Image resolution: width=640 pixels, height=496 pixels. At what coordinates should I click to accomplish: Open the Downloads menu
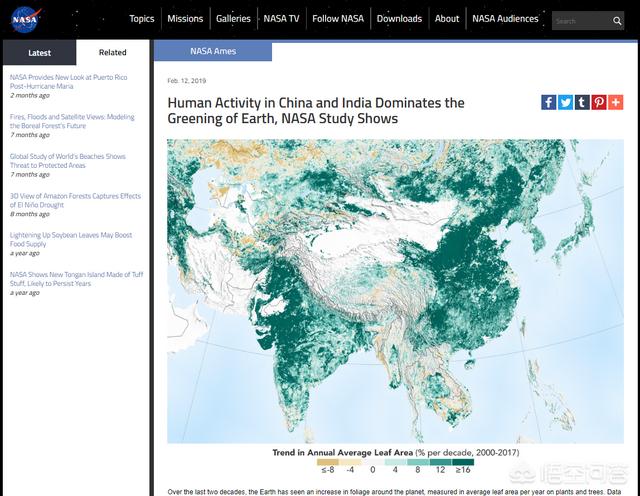399,19
